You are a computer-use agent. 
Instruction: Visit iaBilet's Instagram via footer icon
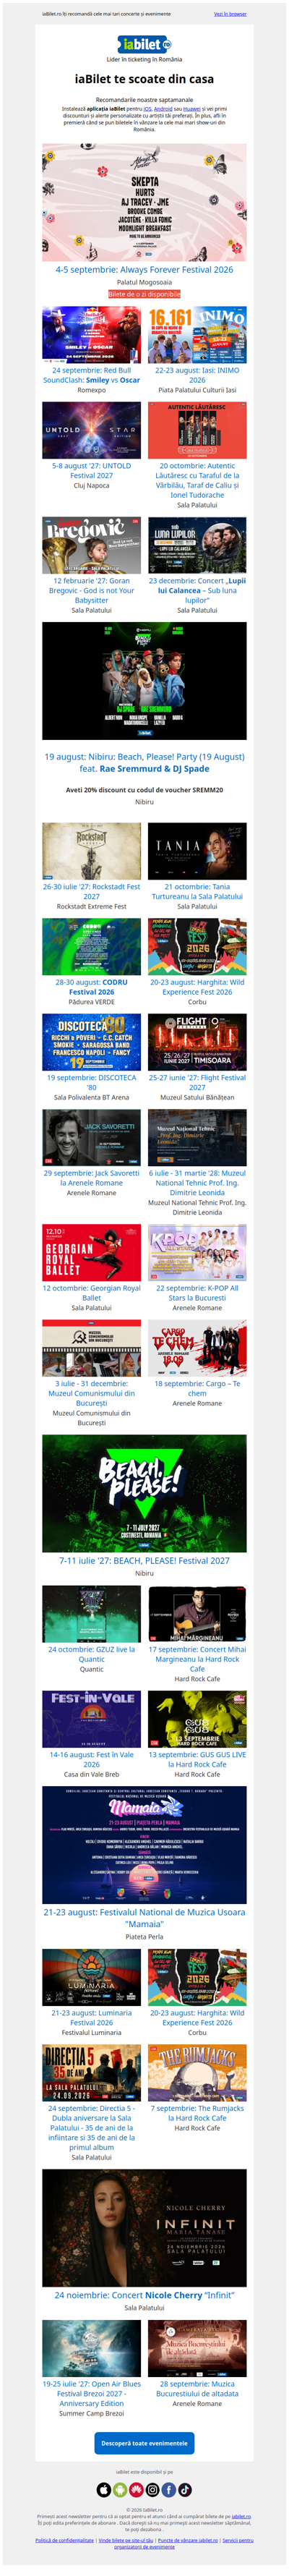(x=152, y=2490)
